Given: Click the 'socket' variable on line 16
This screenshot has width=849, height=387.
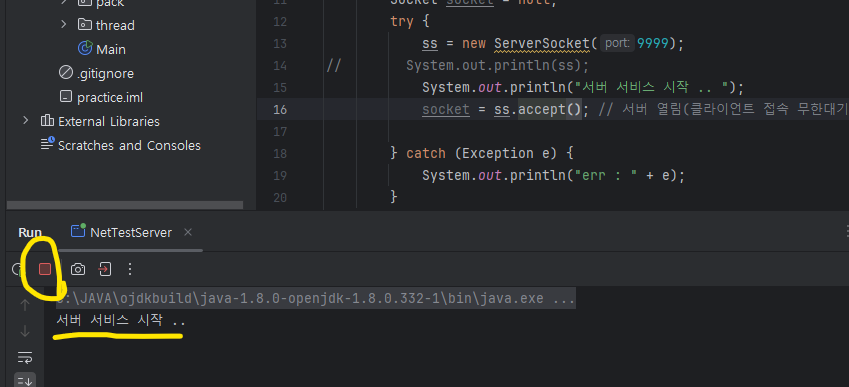Looking at the screenshot, I should [446, 109].
